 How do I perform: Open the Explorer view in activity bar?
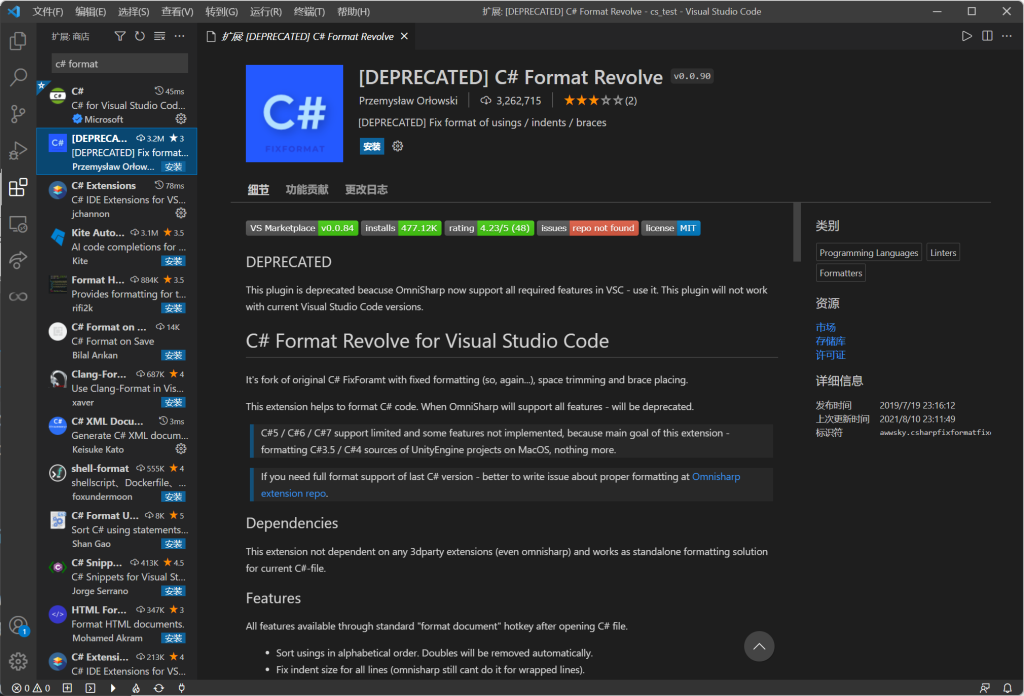pyautogui.click(x=18, y=40)
